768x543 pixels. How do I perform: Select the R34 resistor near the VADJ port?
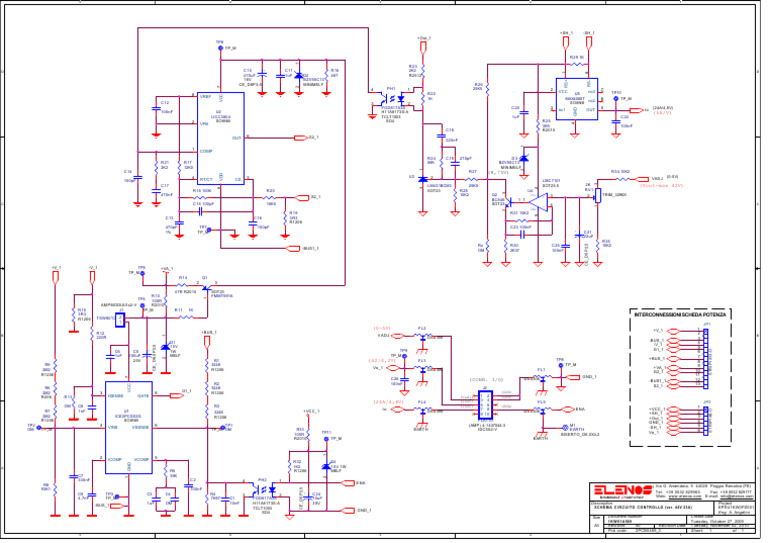click(x=621, y=179)
